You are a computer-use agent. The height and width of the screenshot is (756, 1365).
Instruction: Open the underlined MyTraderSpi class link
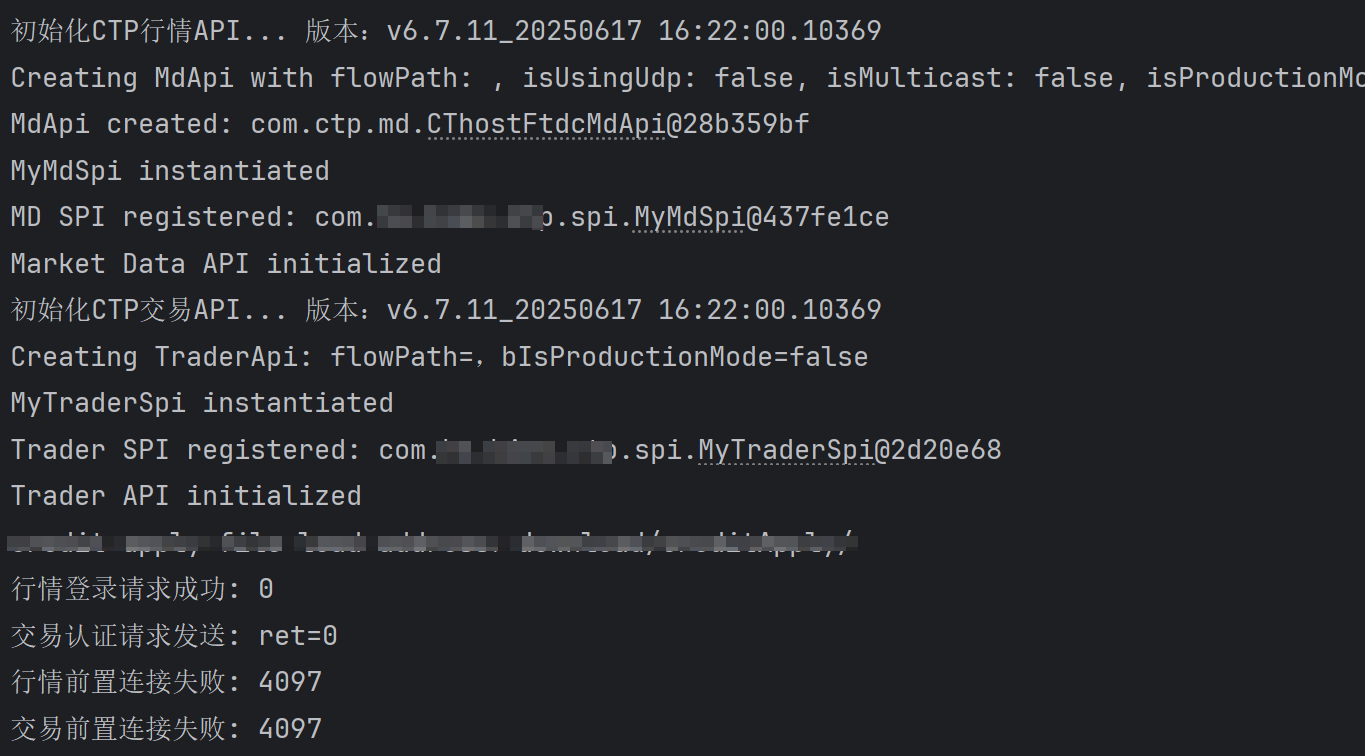[x=786, y=450]
